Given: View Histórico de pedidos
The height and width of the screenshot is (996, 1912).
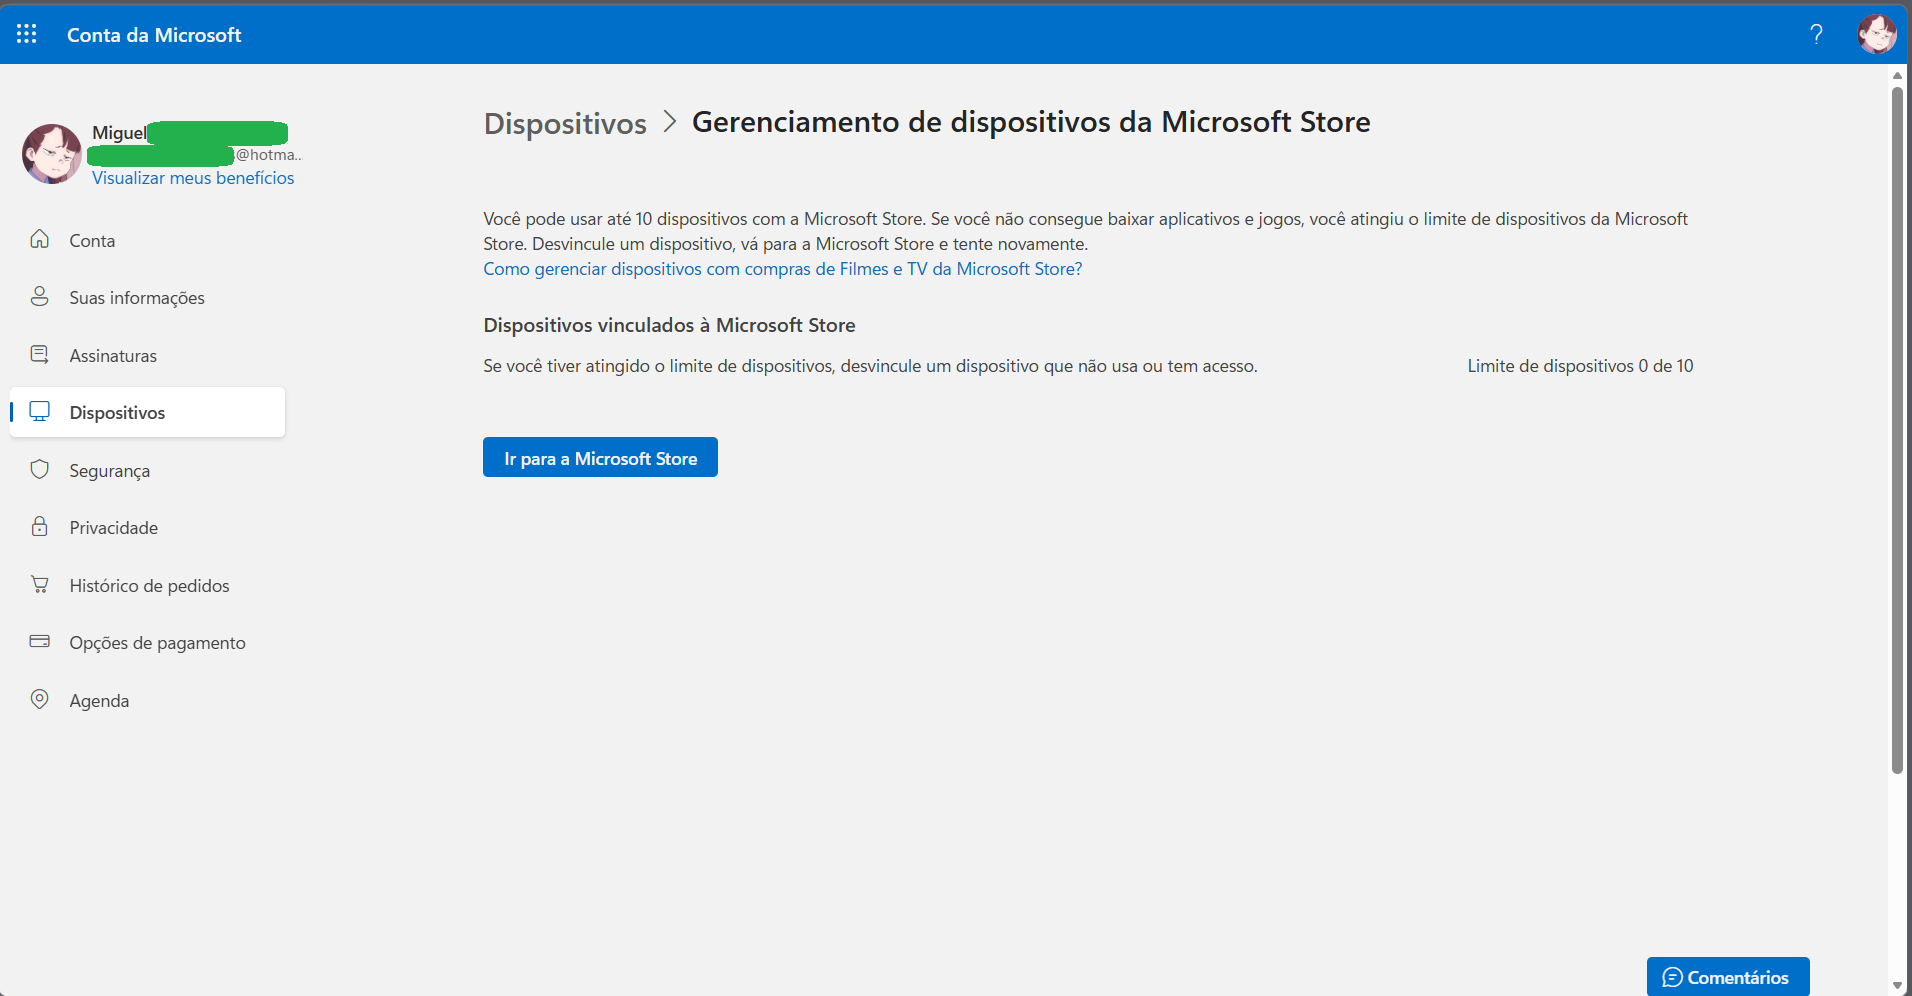Looking at the screenshot, I should click(x=147, y=585).
